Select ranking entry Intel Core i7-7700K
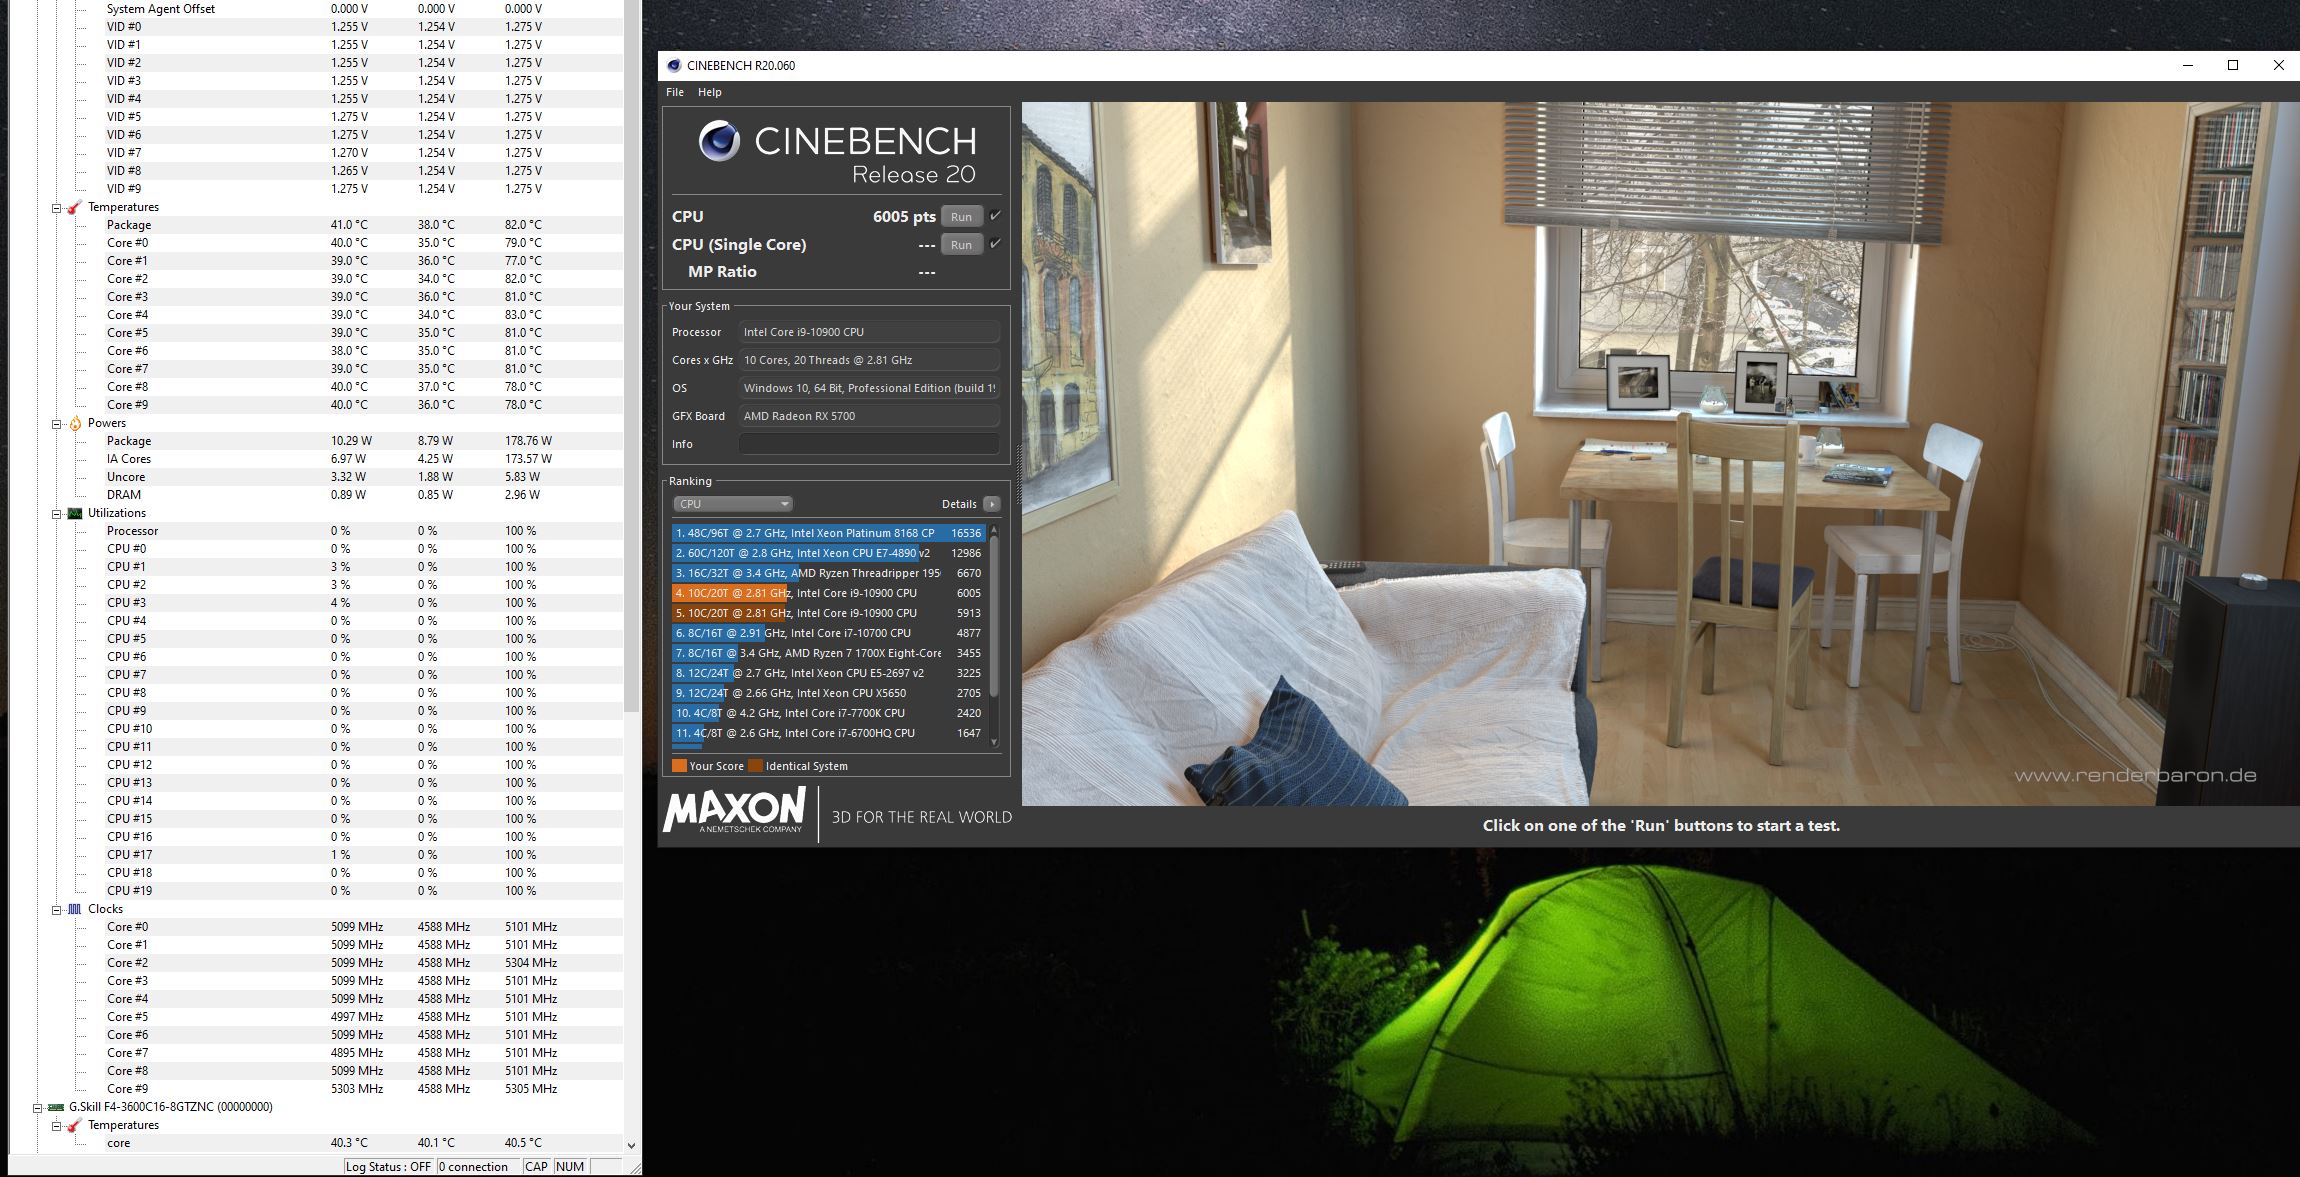The width and height of the screenshot is (2300, 1177). coord(828,713)
